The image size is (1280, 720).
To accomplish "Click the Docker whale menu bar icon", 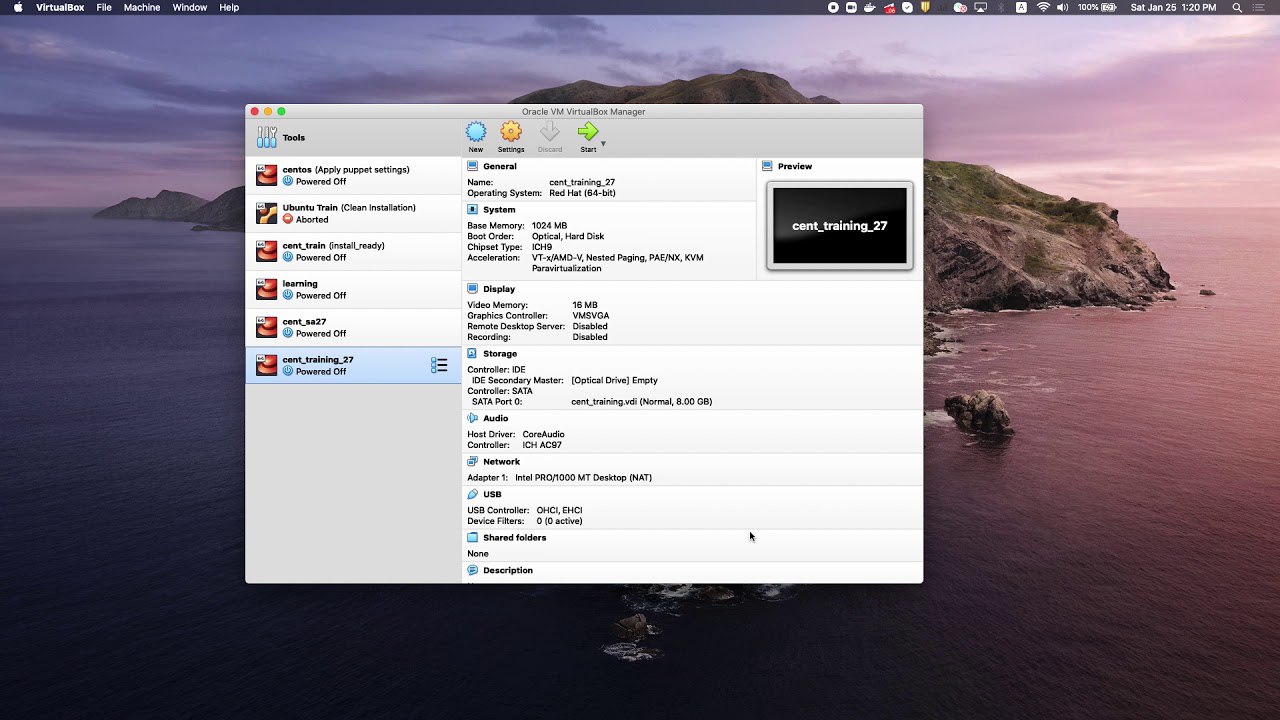I will pos(870,7).
